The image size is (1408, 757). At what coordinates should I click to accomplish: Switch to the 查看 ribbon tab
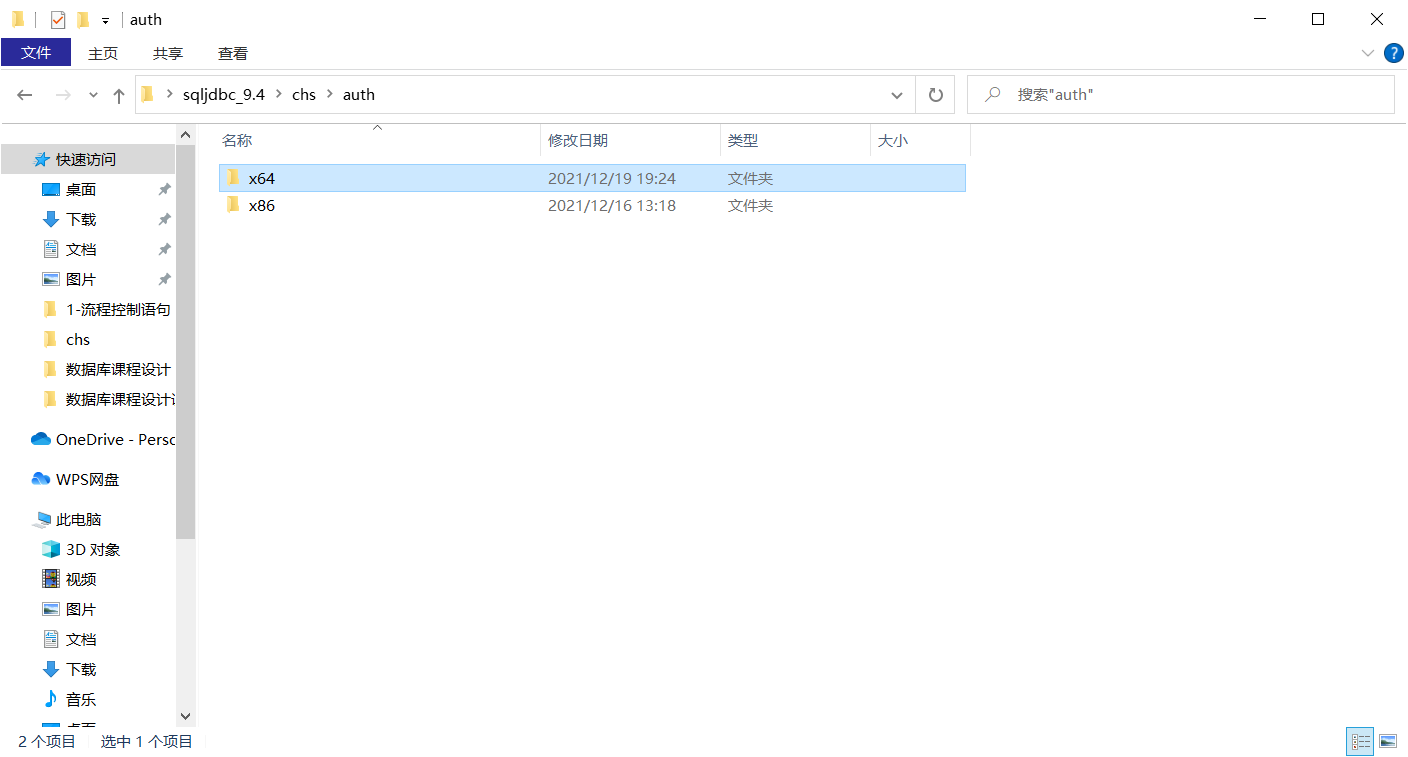tap(233, 53)
